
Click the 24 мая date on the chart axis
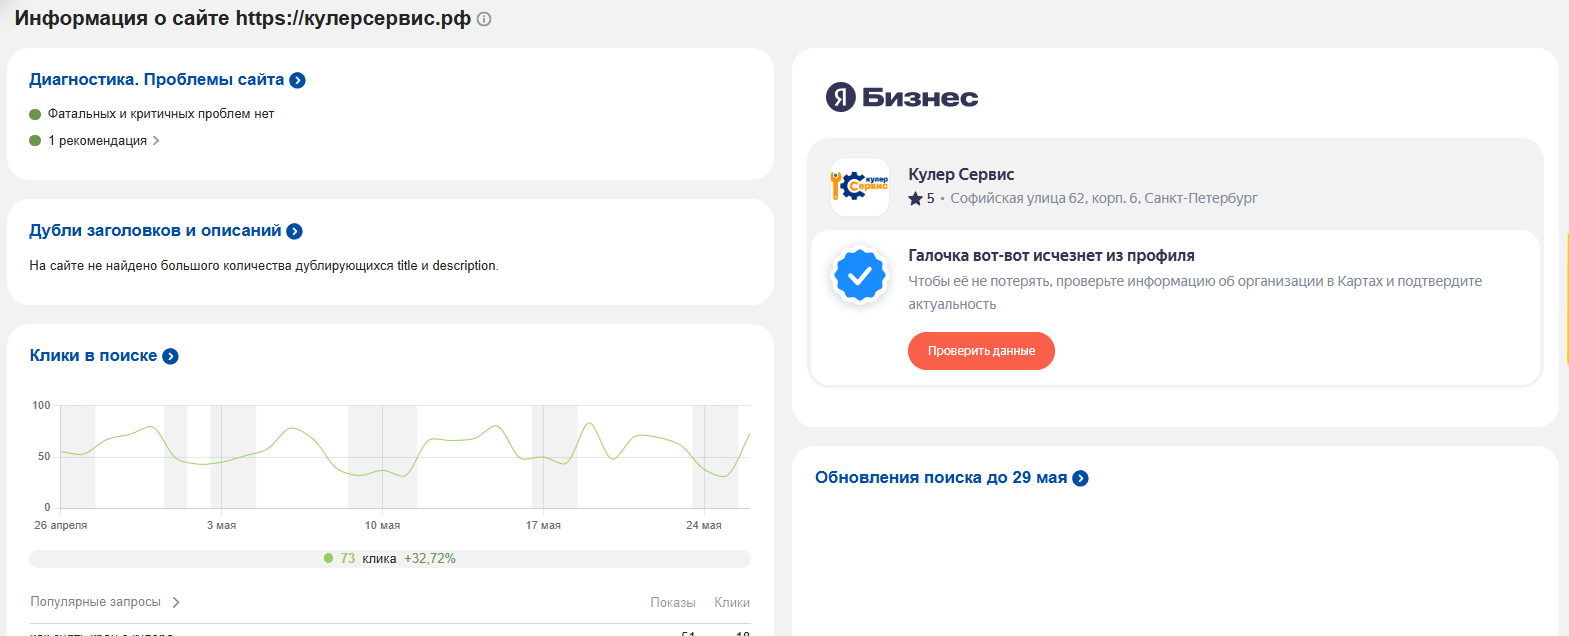pyautogui.click(x=704, y=525)
